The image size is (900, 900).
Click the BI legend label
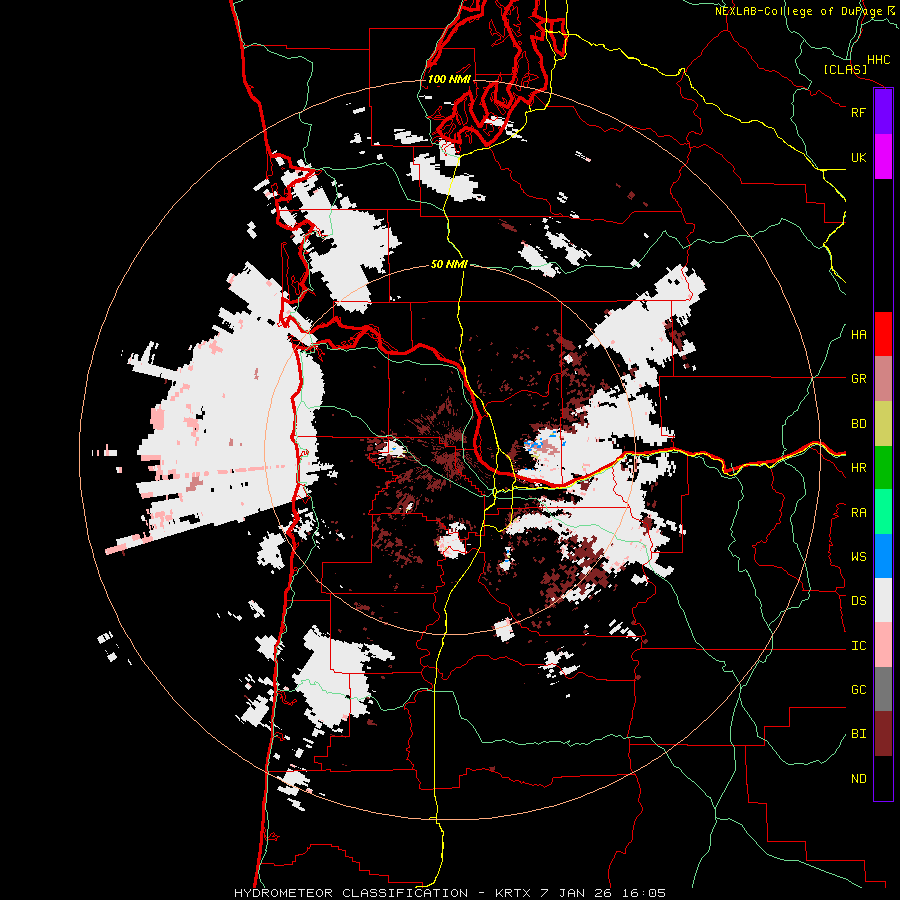click(x=858, y=734)
